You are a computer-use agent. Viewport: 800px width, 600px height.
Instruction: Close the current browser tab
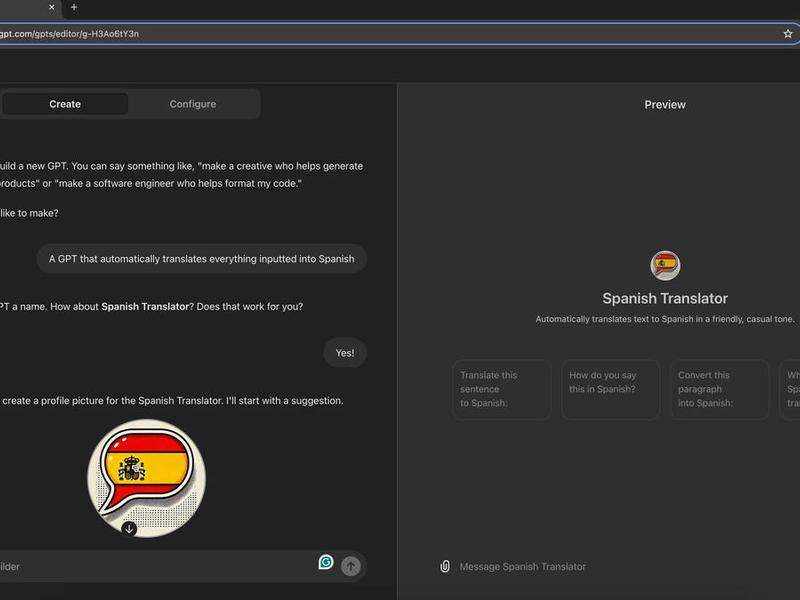(52, 7)
